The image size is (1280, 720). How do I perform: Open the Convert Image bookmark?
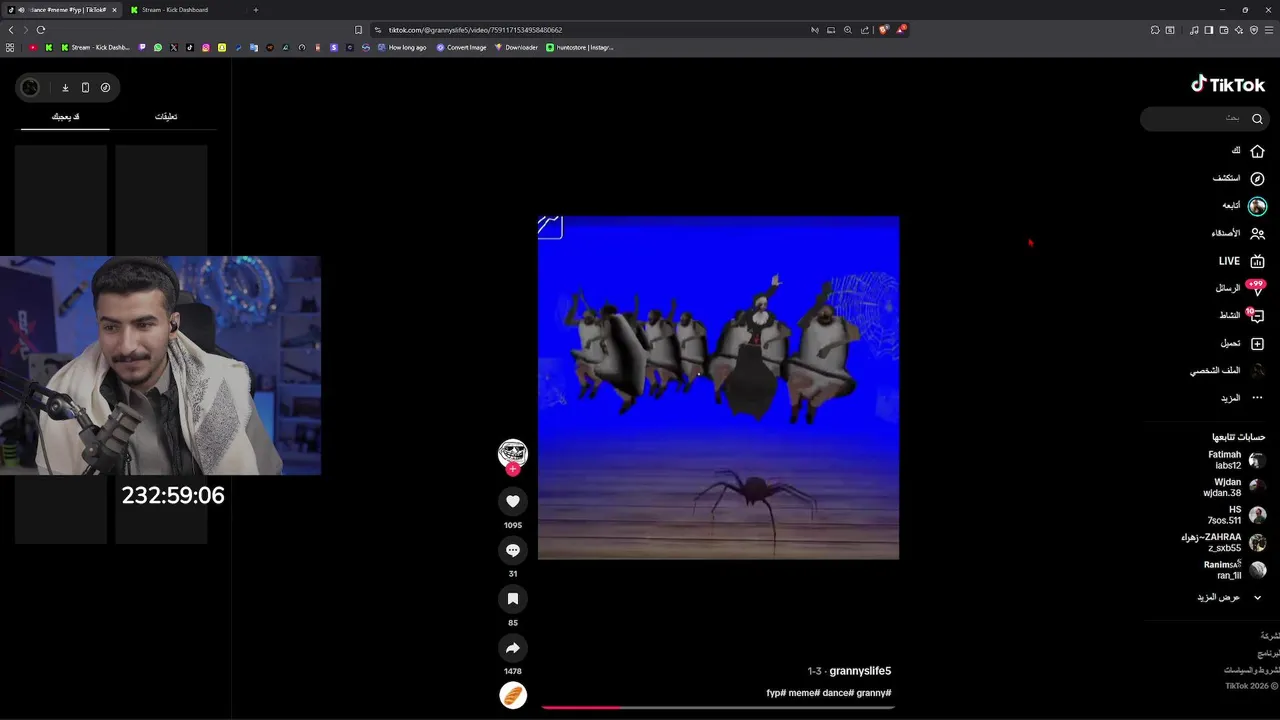pos(461,47)
